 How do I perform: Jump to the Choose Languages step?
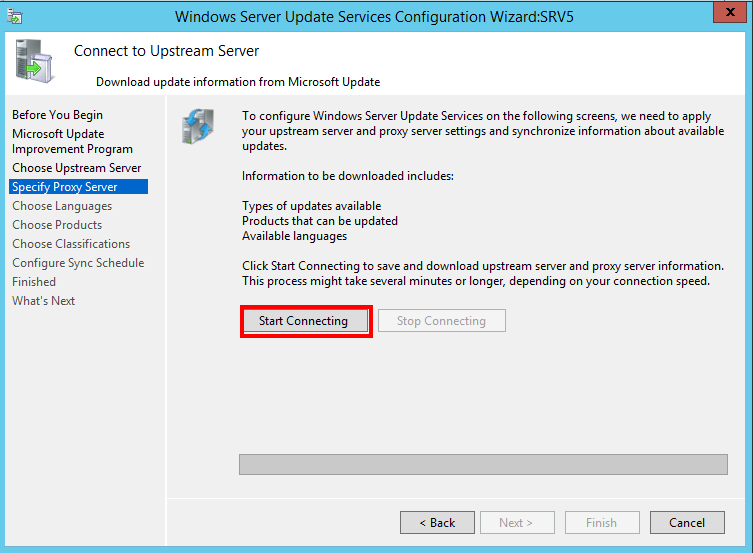tap(62, 206)
